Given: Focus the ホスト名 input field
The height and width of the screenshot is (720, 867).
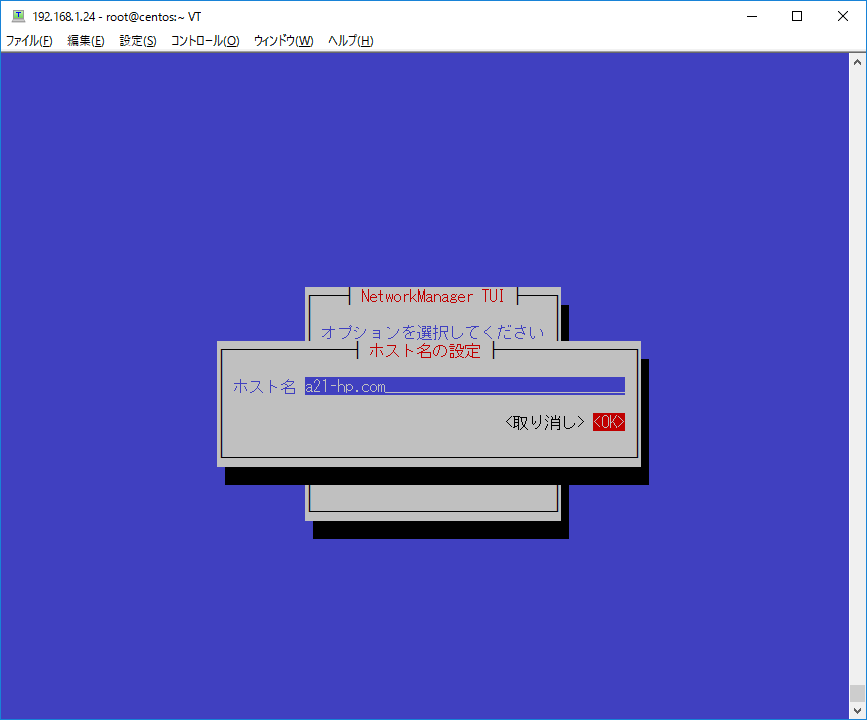Looking at the screenshot, I should (x=464, y=386).
